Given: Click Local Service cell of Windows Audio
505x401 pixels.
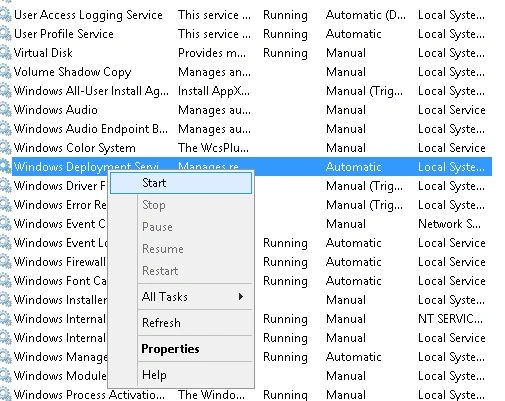Looking at the screenshot, I should coord(452,110).
